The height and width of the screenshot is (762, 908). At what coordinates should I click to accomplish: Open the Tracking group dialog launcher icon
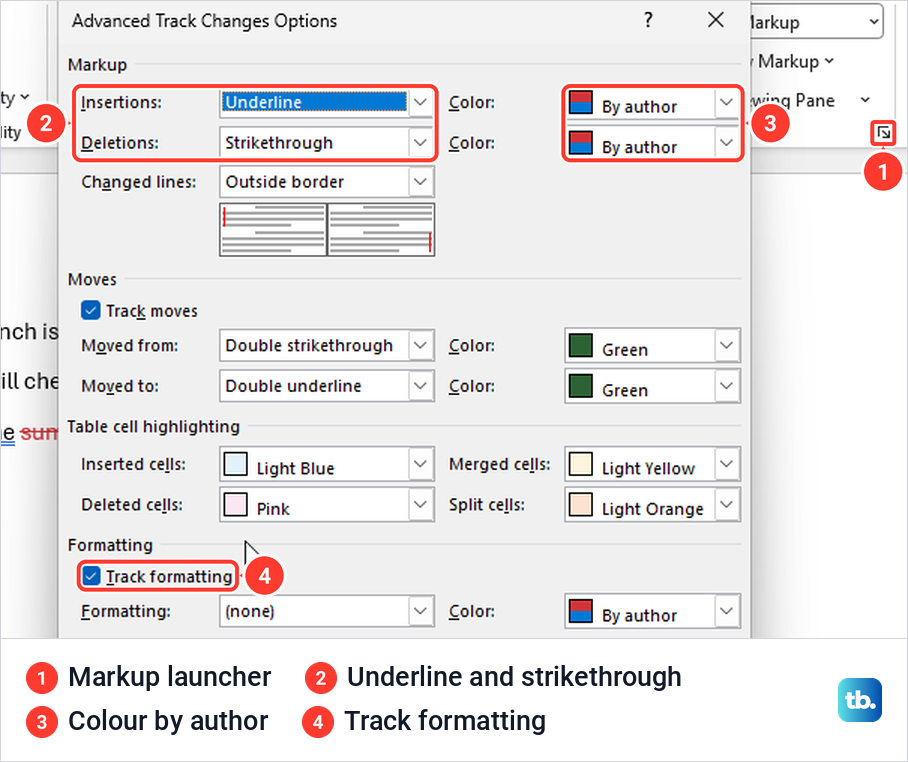click(x=884, y=133)
